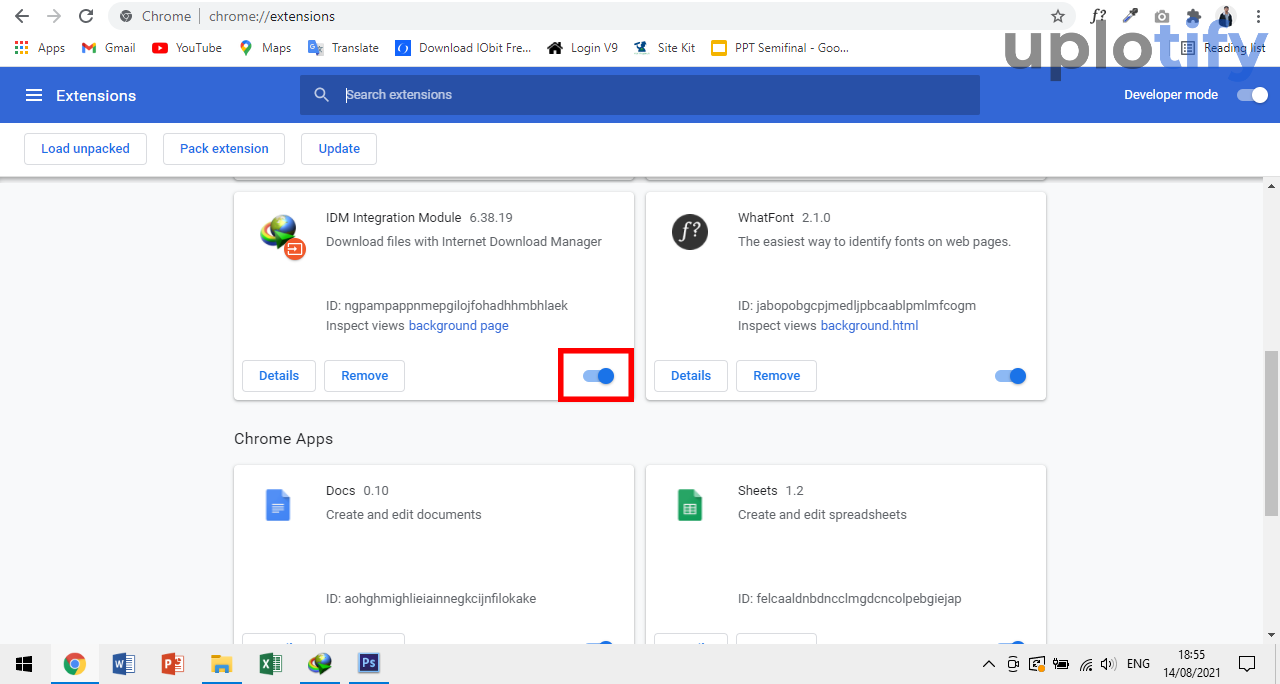Click the Docs app icon
Image resolution: width=1280 pixels, height=684 pixels.
(x=278, y=505)
